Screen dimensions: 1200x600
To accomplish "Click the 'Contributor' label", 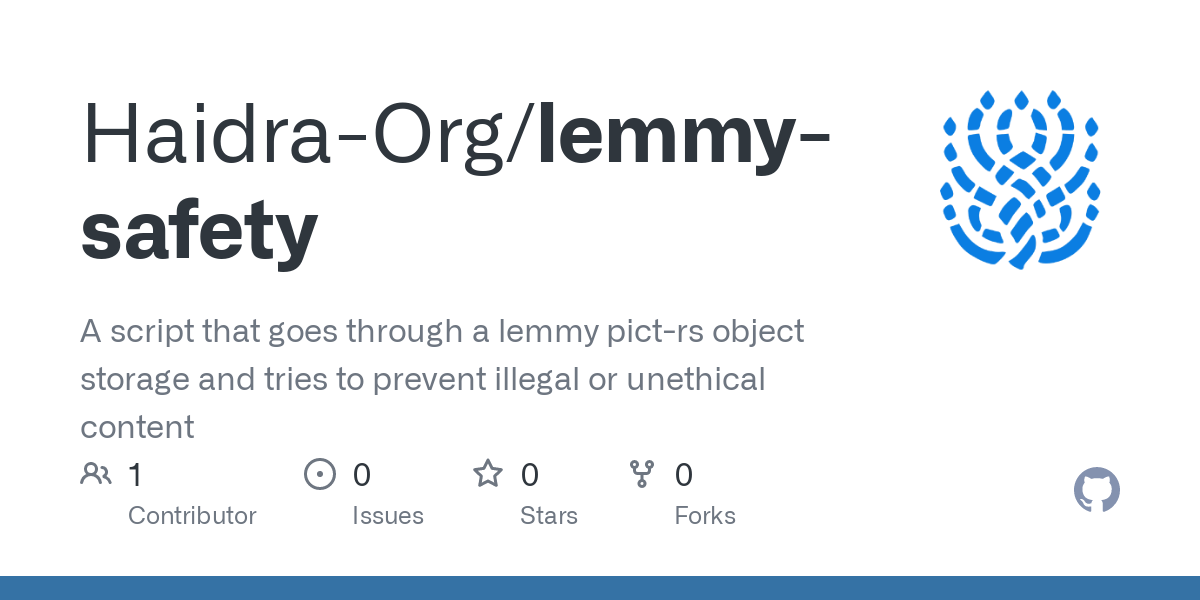I will [x=192, y=516].
